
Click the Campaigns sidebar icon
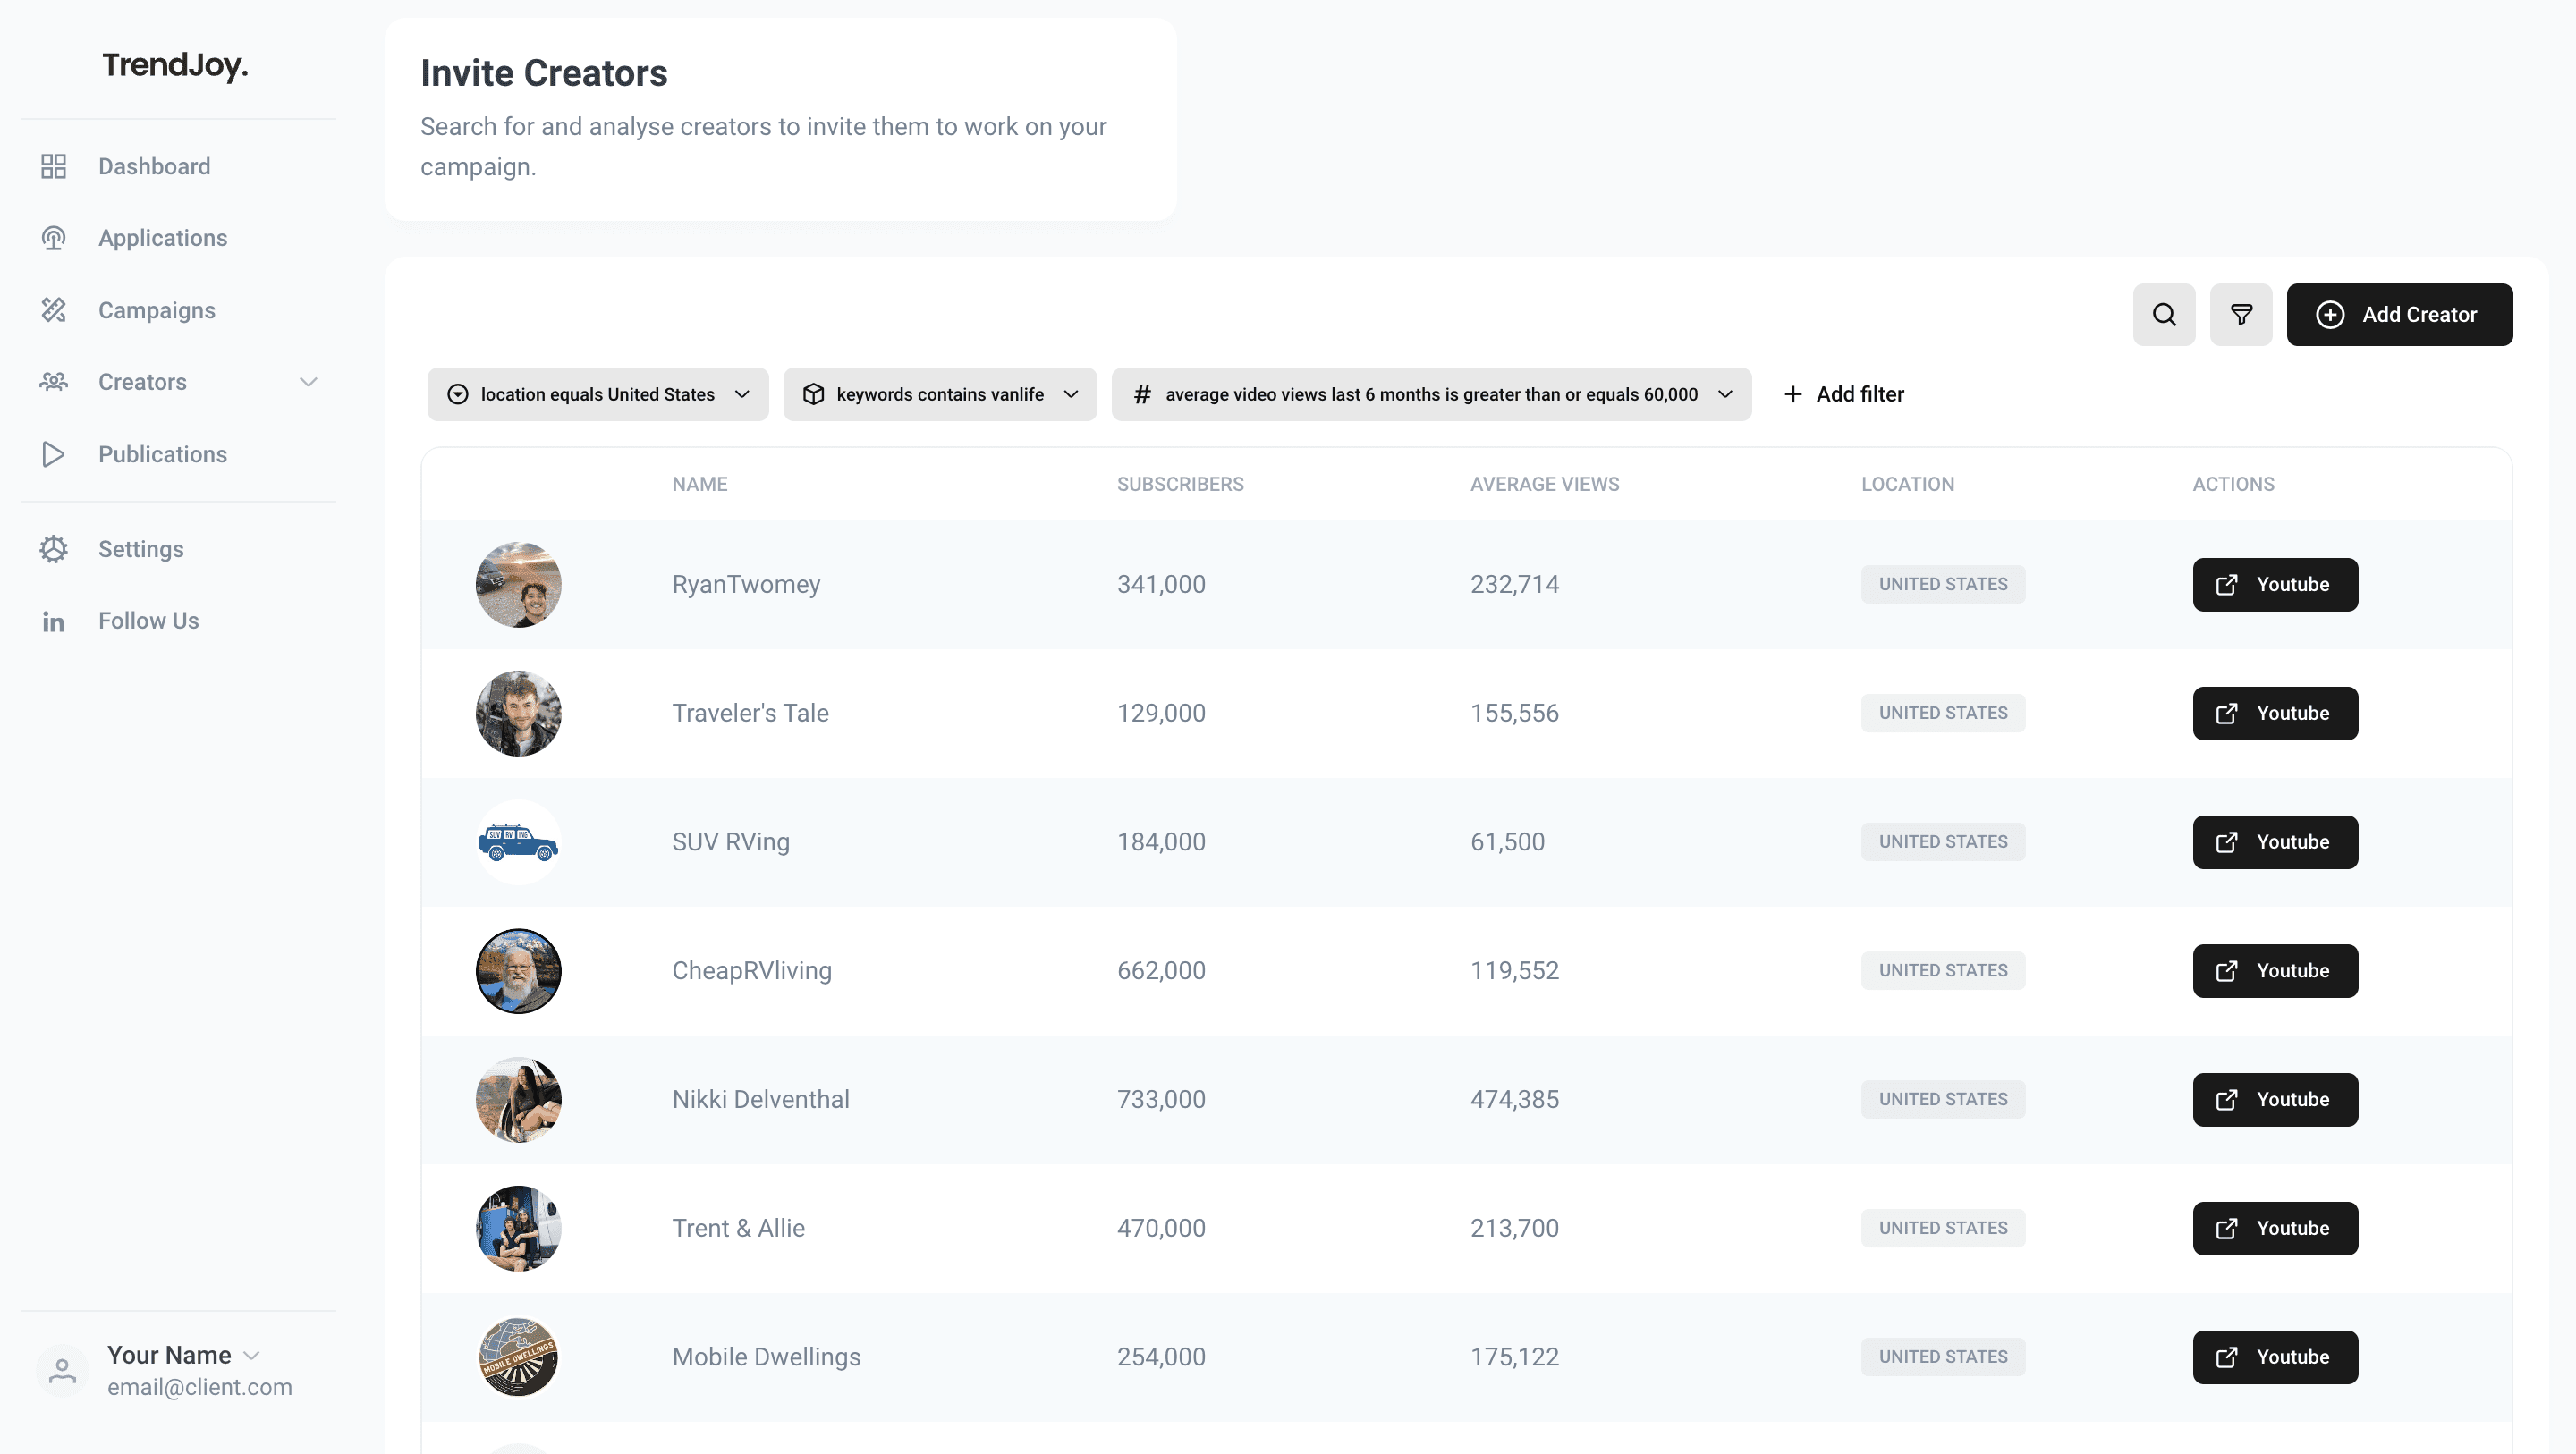click(x=53, y=310)
